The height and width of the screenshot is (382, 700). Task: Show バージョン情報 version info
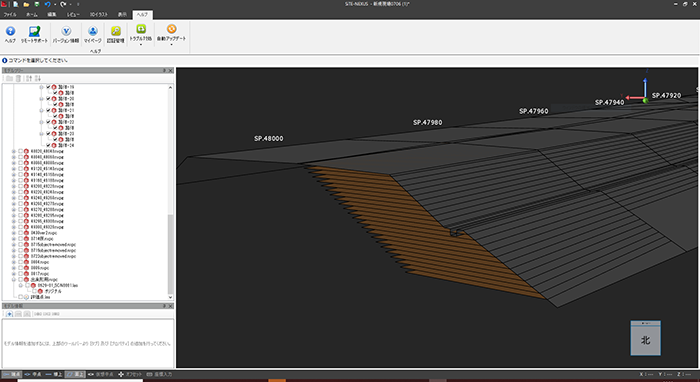click(x=66, y=31)
